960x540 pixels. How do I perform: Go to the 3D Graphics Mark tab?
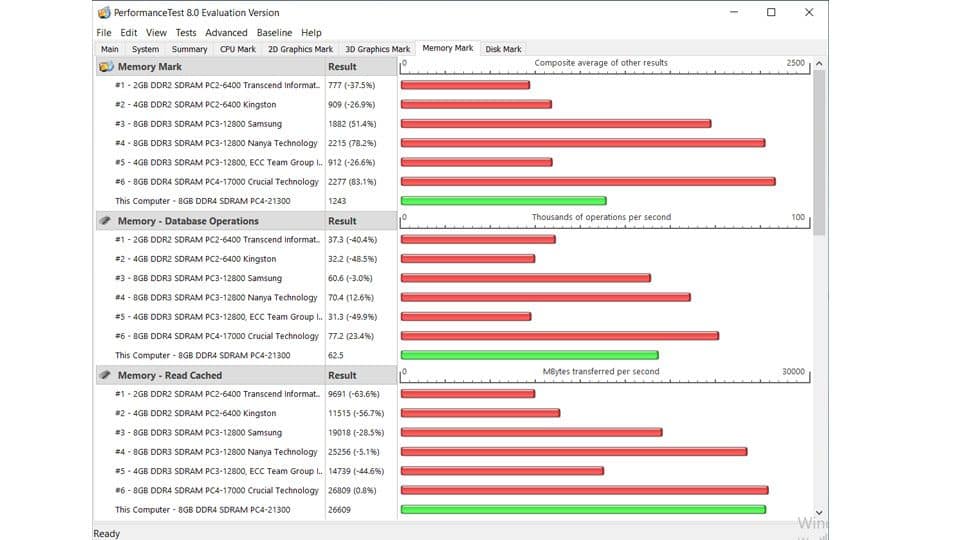(x=377, y=49)
